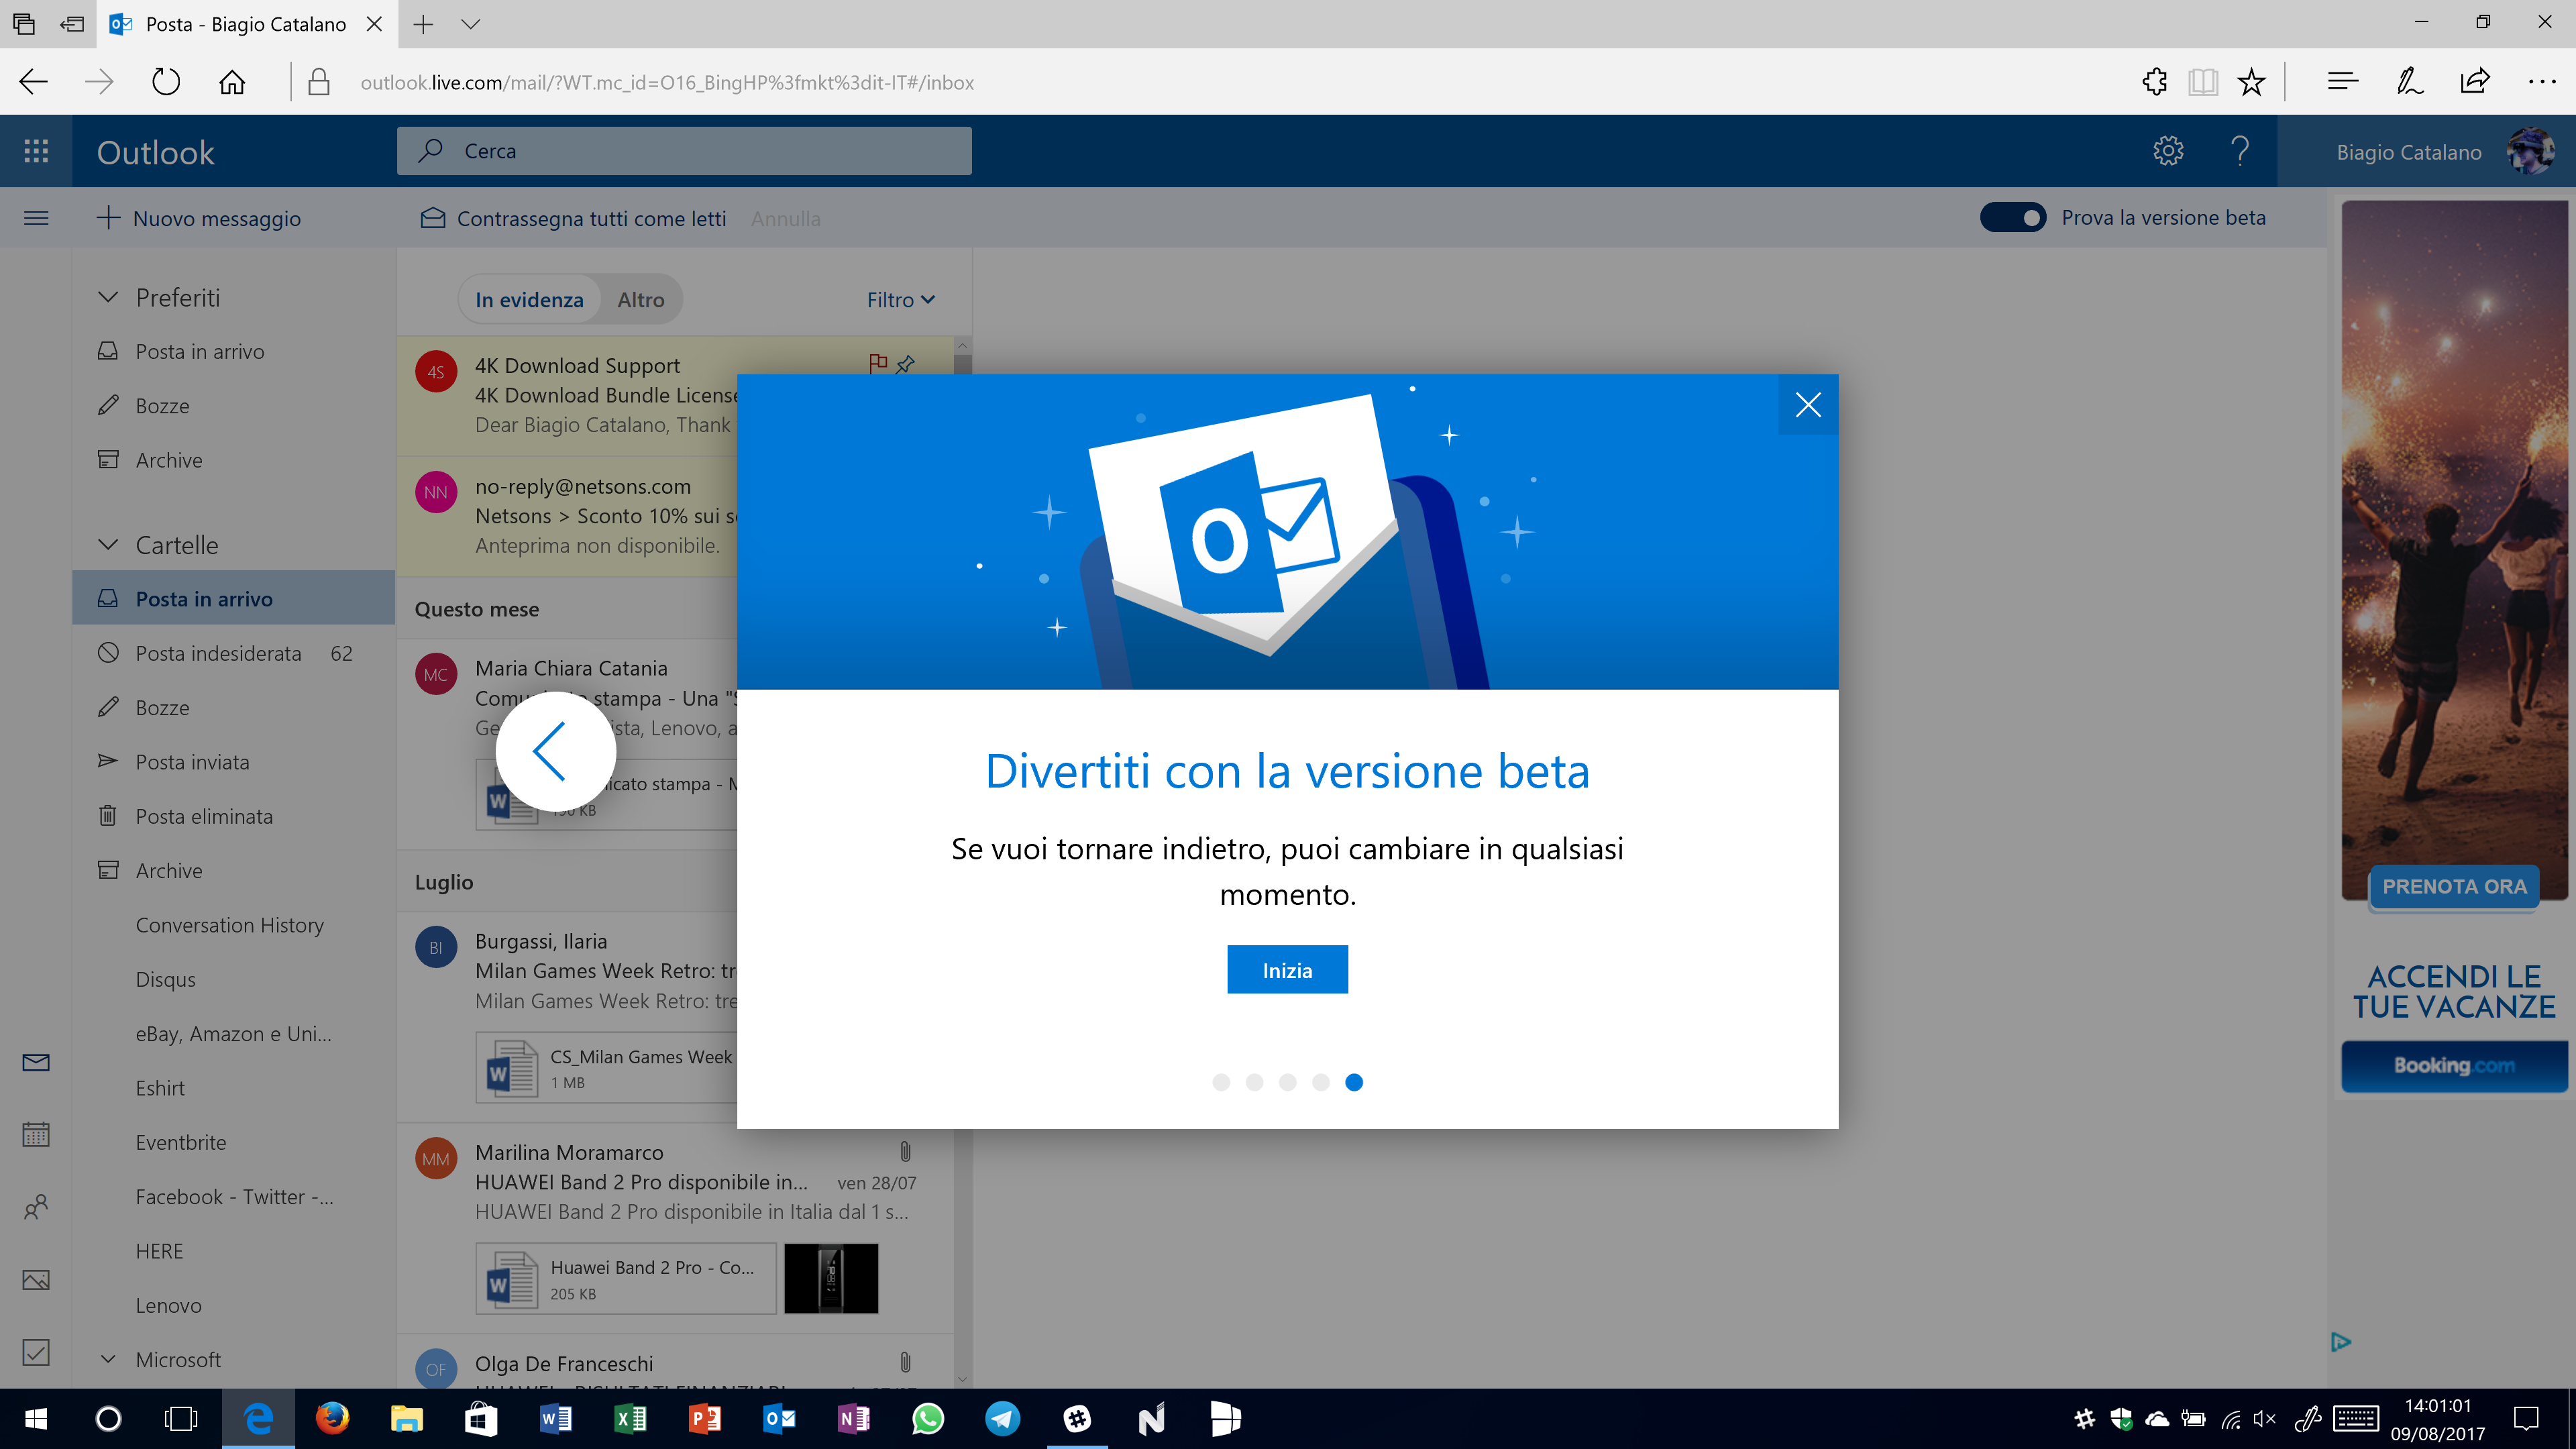Screen dimensions: 2576x1449
Task: Launch Firefox from the taskbar
Action: point(332,1418)
